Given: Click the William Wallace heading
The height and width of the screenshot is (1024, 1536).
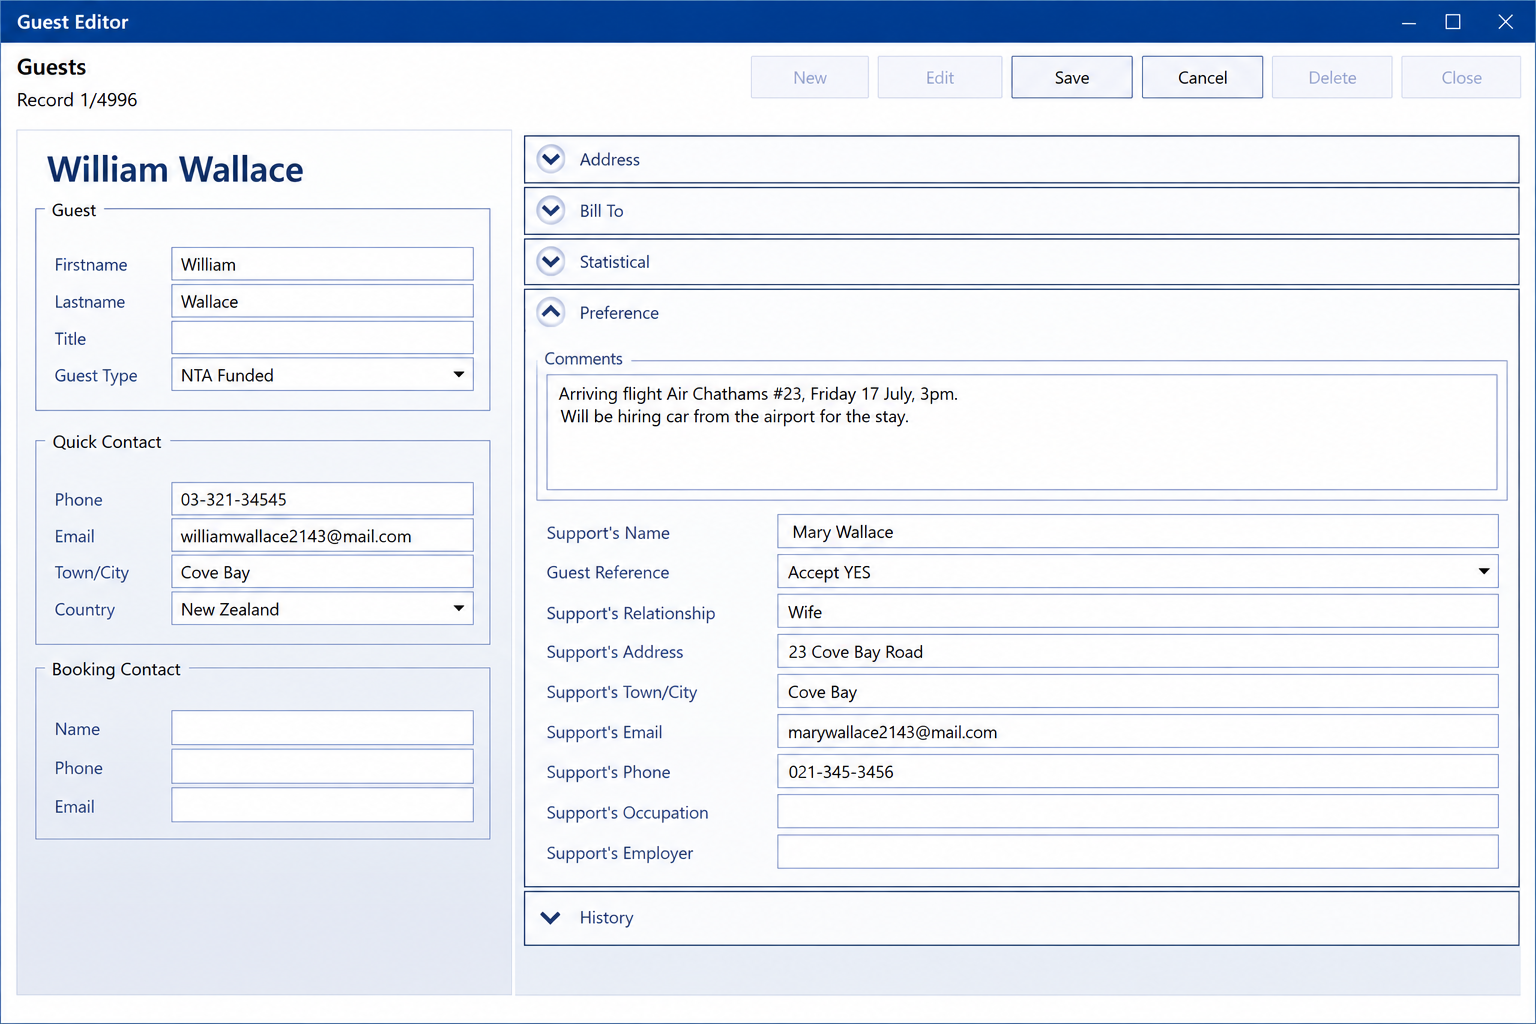Looking at the screenshot, I should click(x=175, y=169).
